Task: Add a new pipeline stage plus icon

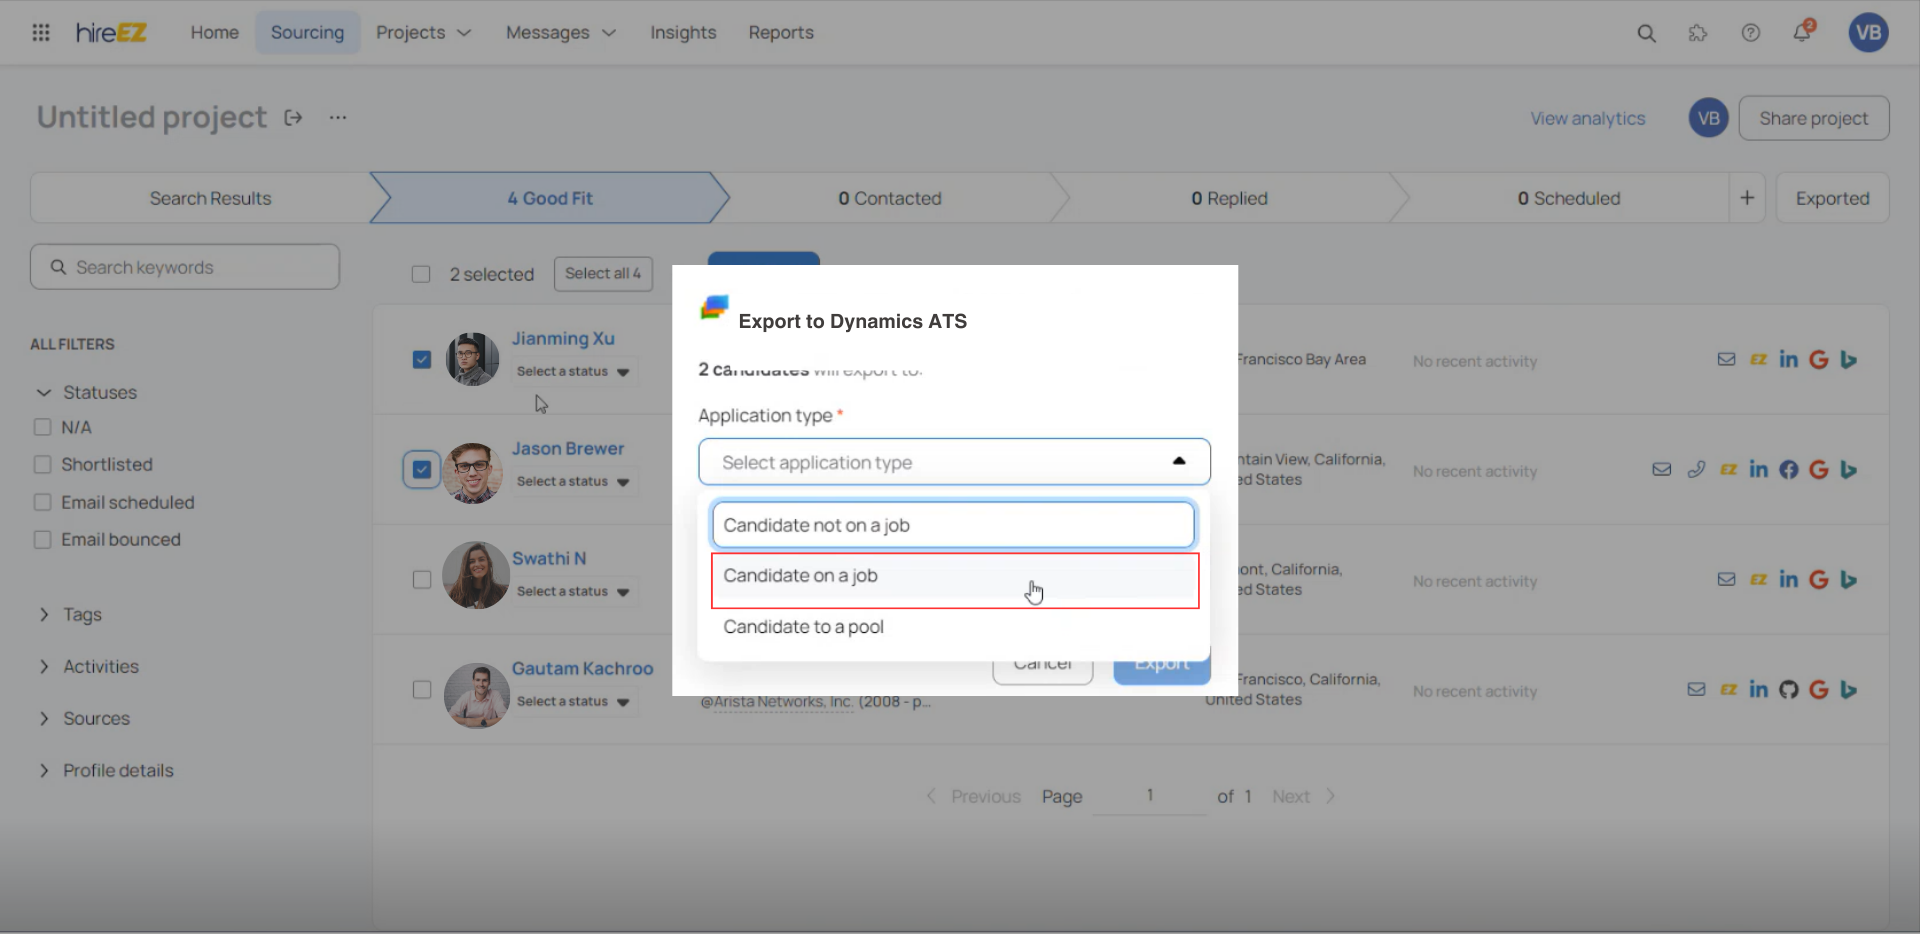Action: pos(1747,198)
